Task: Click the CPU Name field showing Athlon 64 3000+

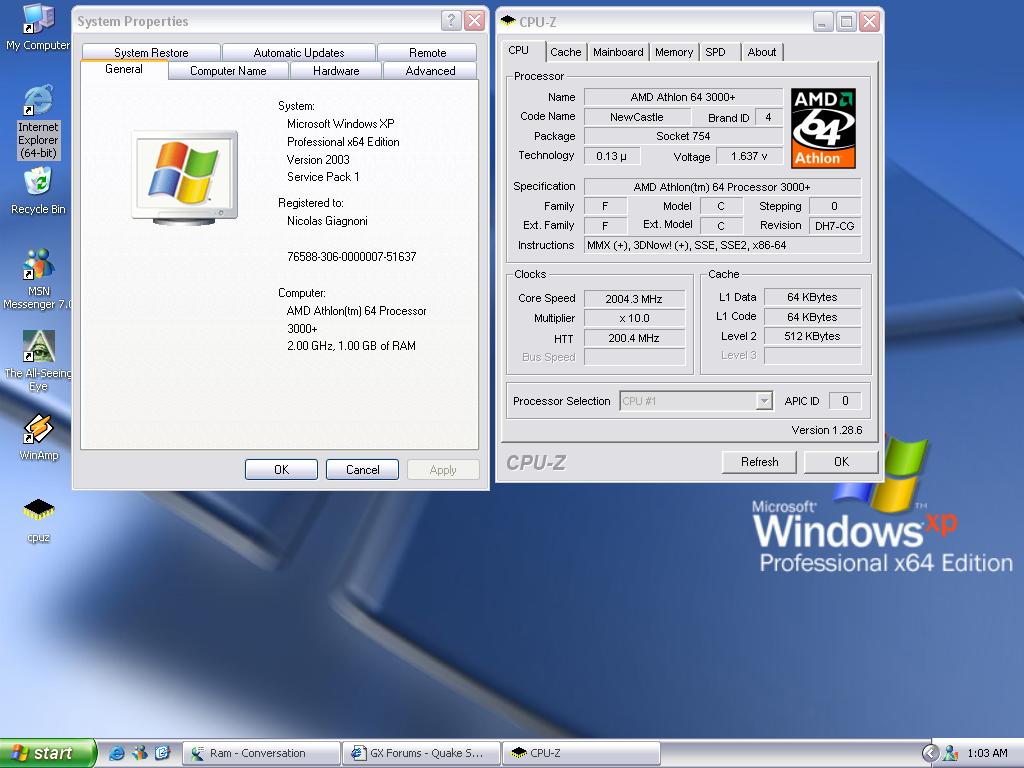Action: point(683,97)
